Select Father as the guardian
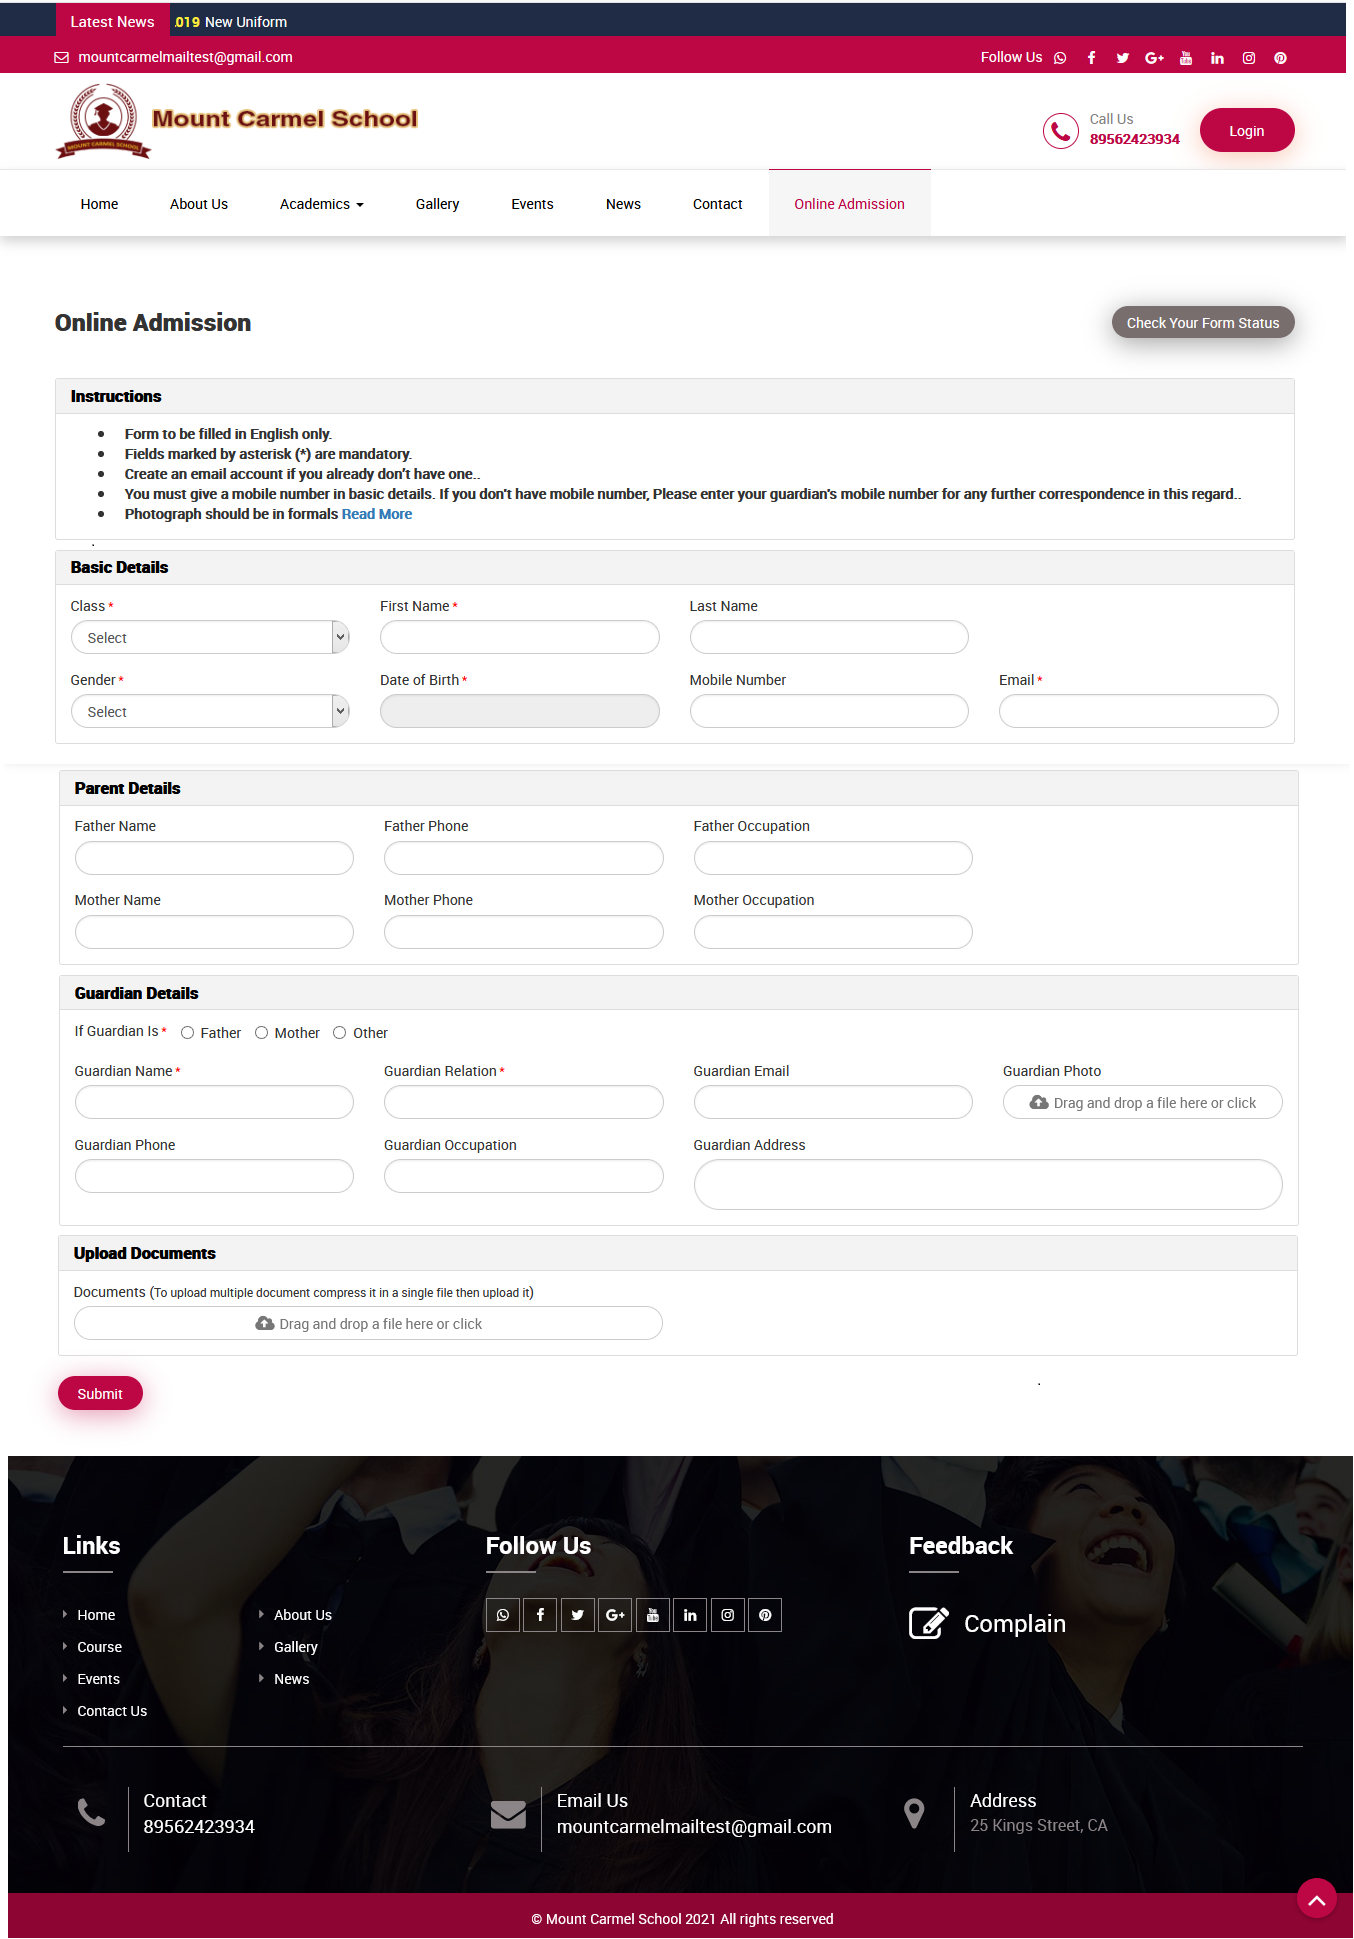The image size is (1354, 1939). pyautogui.click(x=187, y=1032)
